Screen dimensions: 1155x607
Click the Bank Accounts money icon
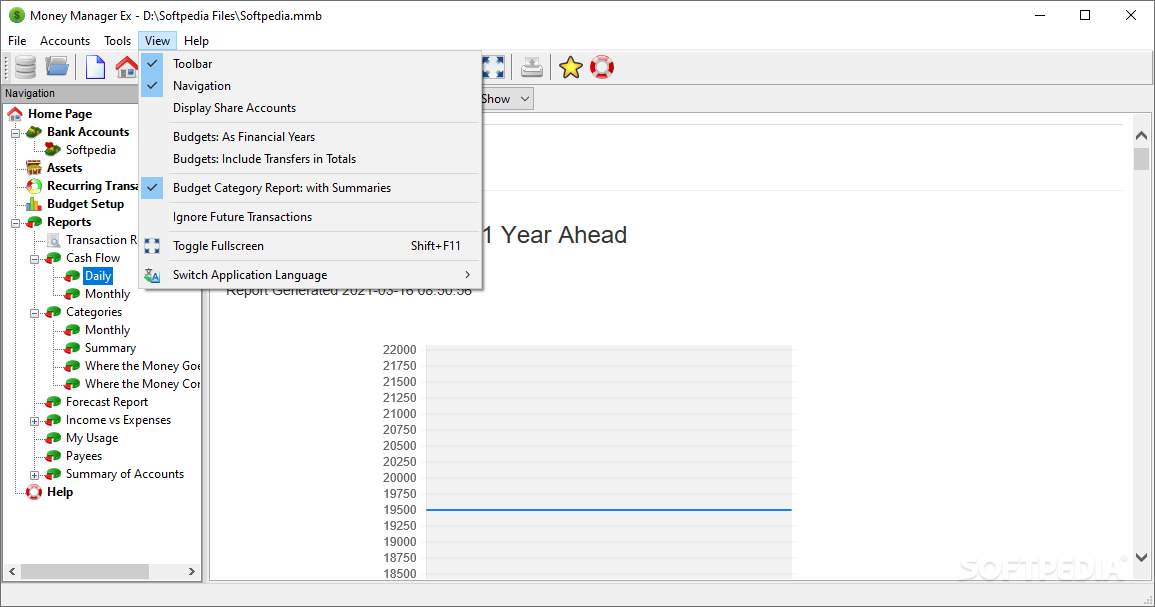click(x=34, y=132)
